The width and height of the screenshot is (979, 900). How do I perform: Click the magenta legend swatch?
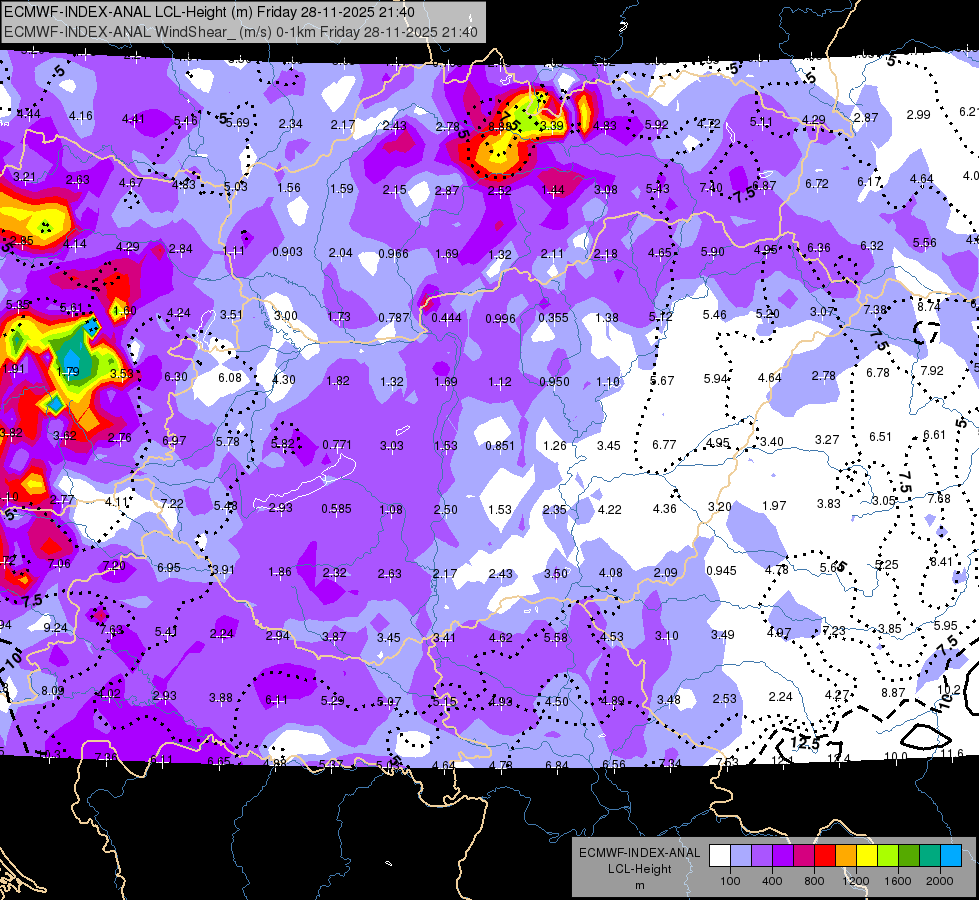(804, 856)
